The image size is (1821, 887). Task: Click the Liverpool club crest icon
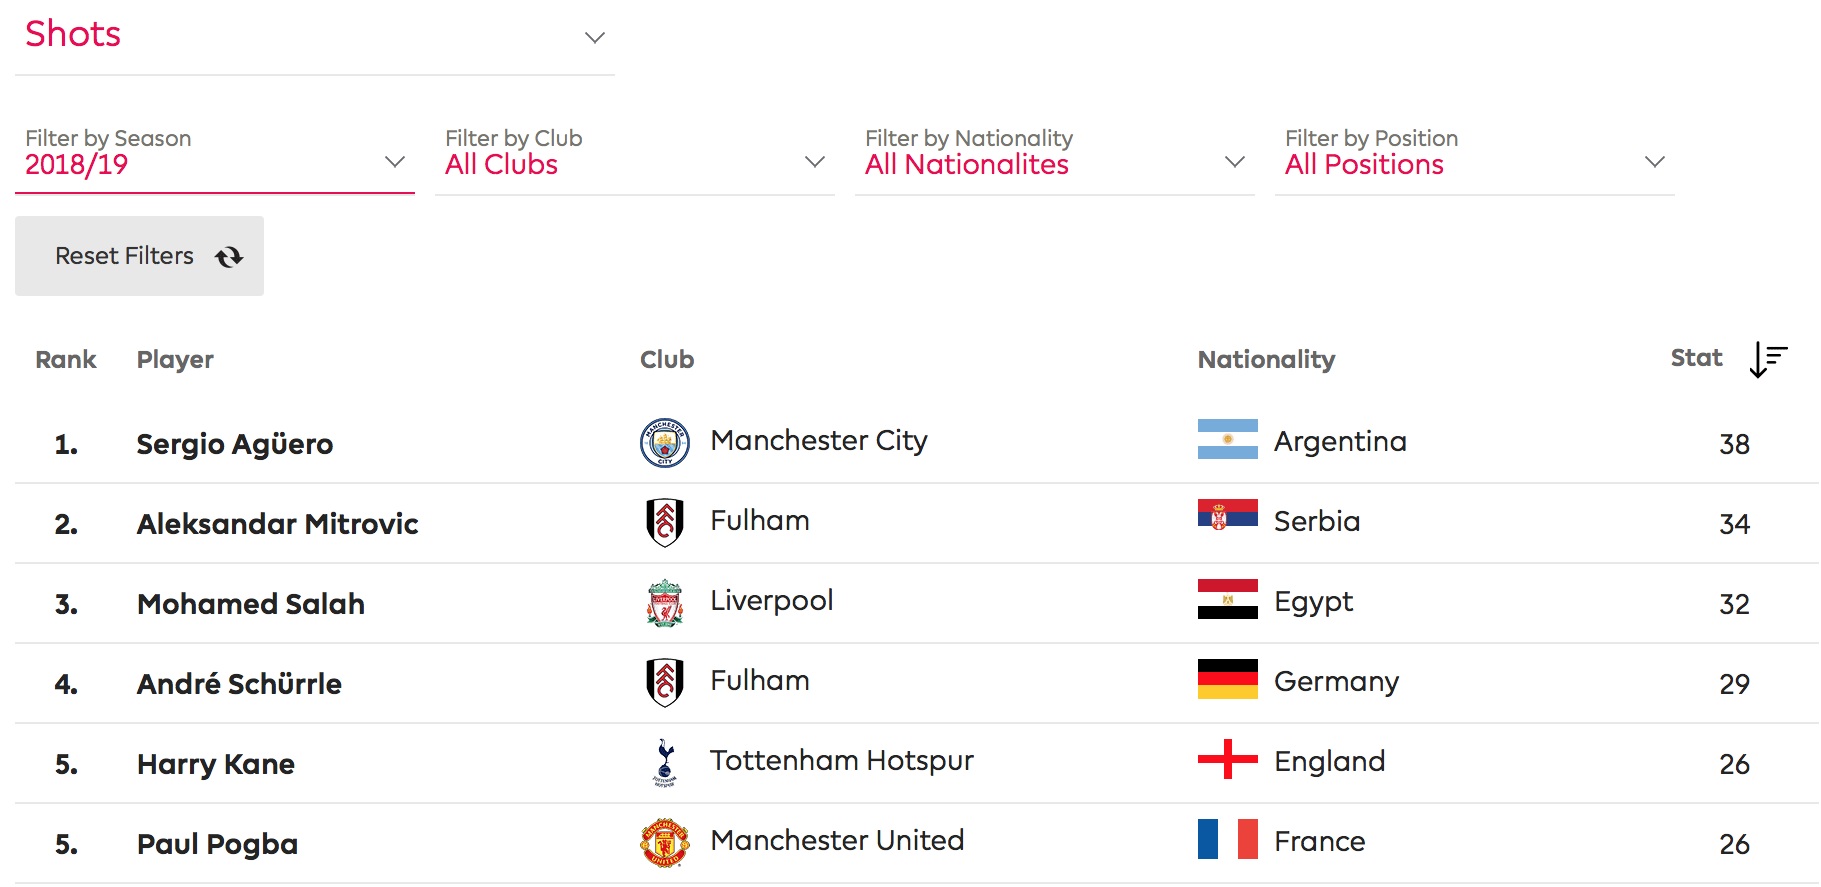[x=664, y=603]
